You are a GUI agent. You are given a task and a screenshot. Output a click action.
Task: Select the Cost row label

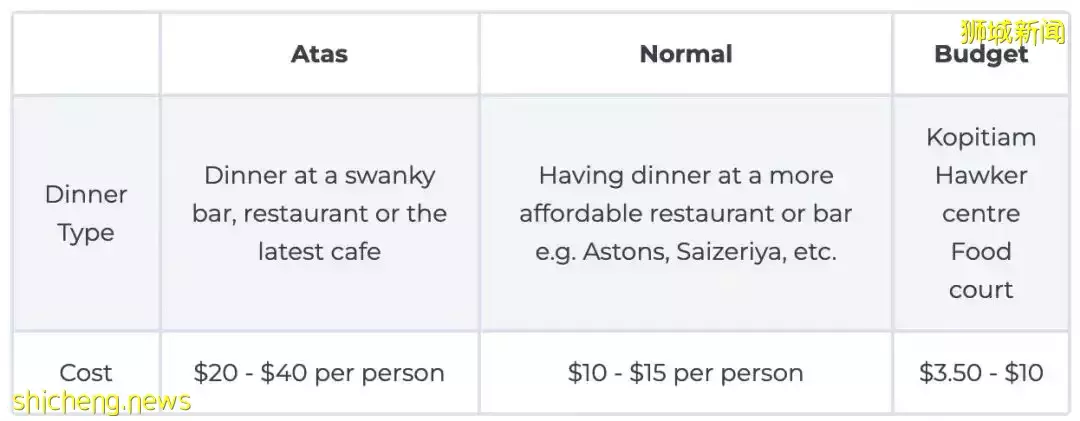[x=86, y=373]
